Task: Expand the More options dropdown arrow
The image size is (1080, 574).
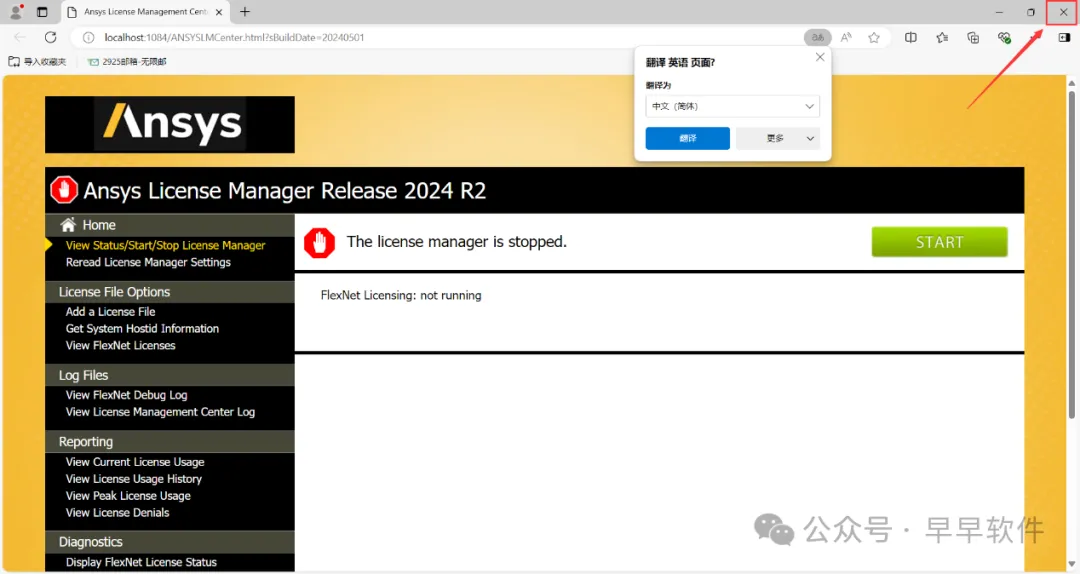Action: coord(810,139)
